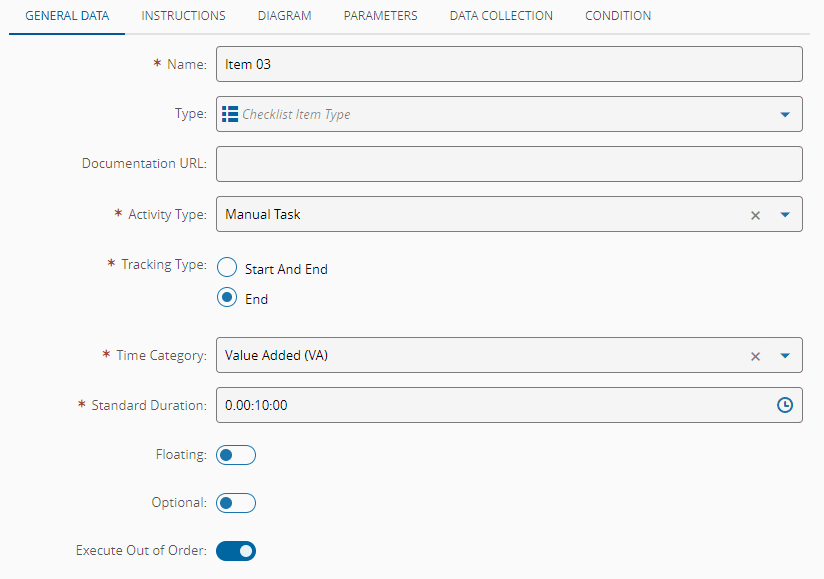Select the End tracking type radio
Image resolution: width=824 pixels, height=579 pixels.
point(227,298)
